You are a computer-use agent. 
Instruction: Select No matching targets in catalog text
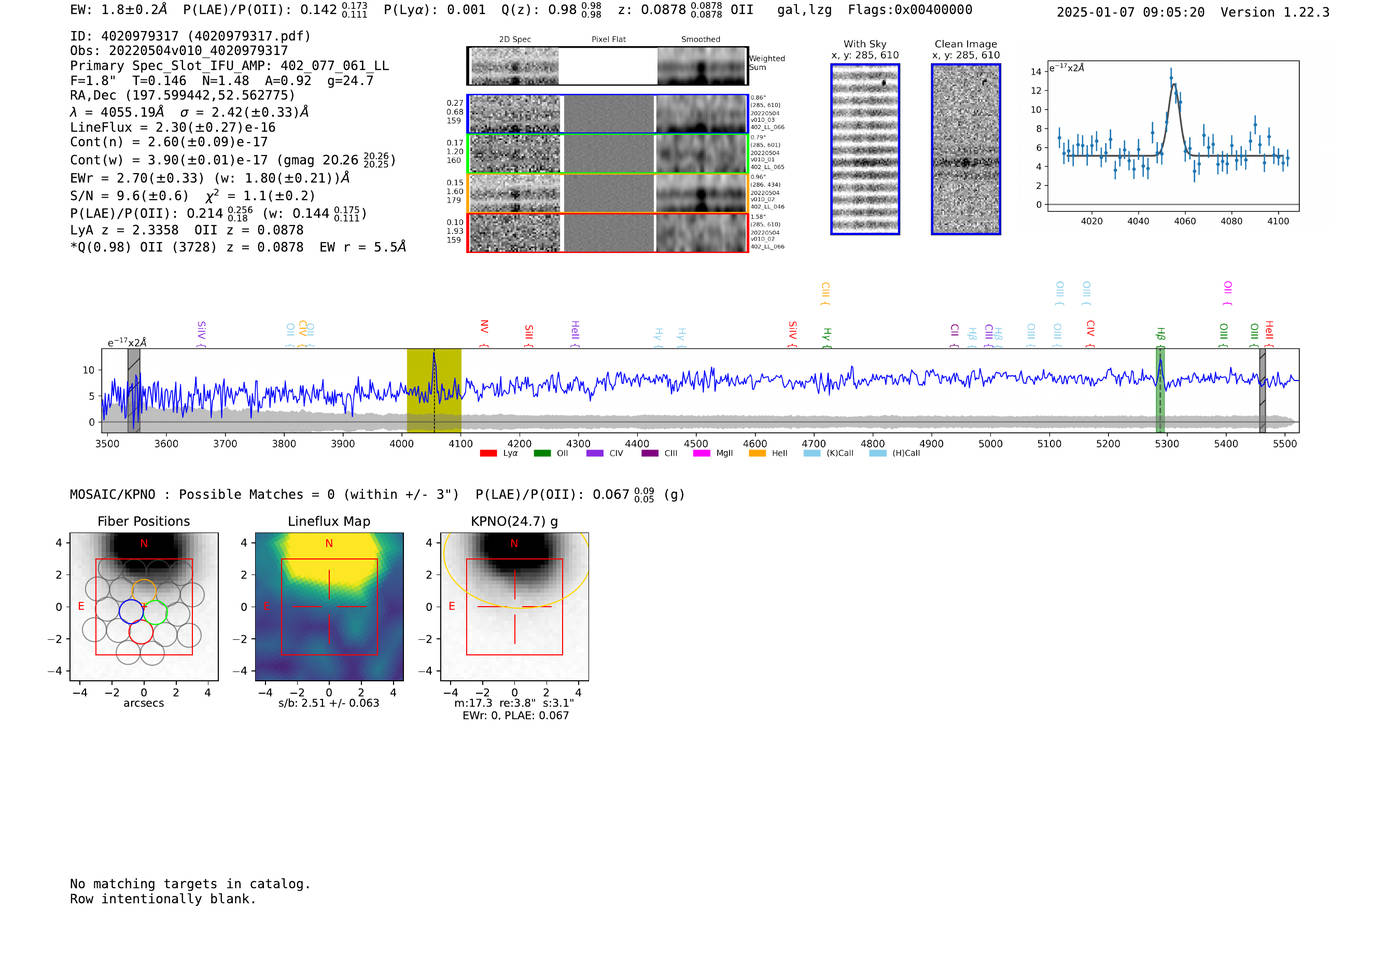tap(190, 884)
